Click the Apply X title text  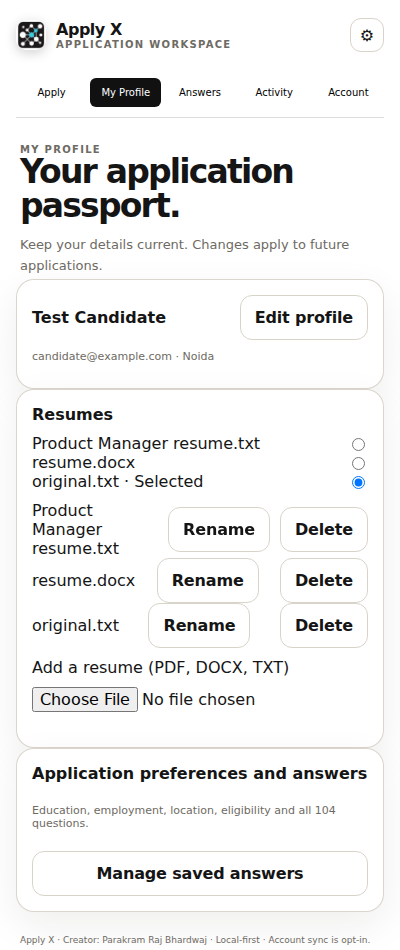pos(89,29)
